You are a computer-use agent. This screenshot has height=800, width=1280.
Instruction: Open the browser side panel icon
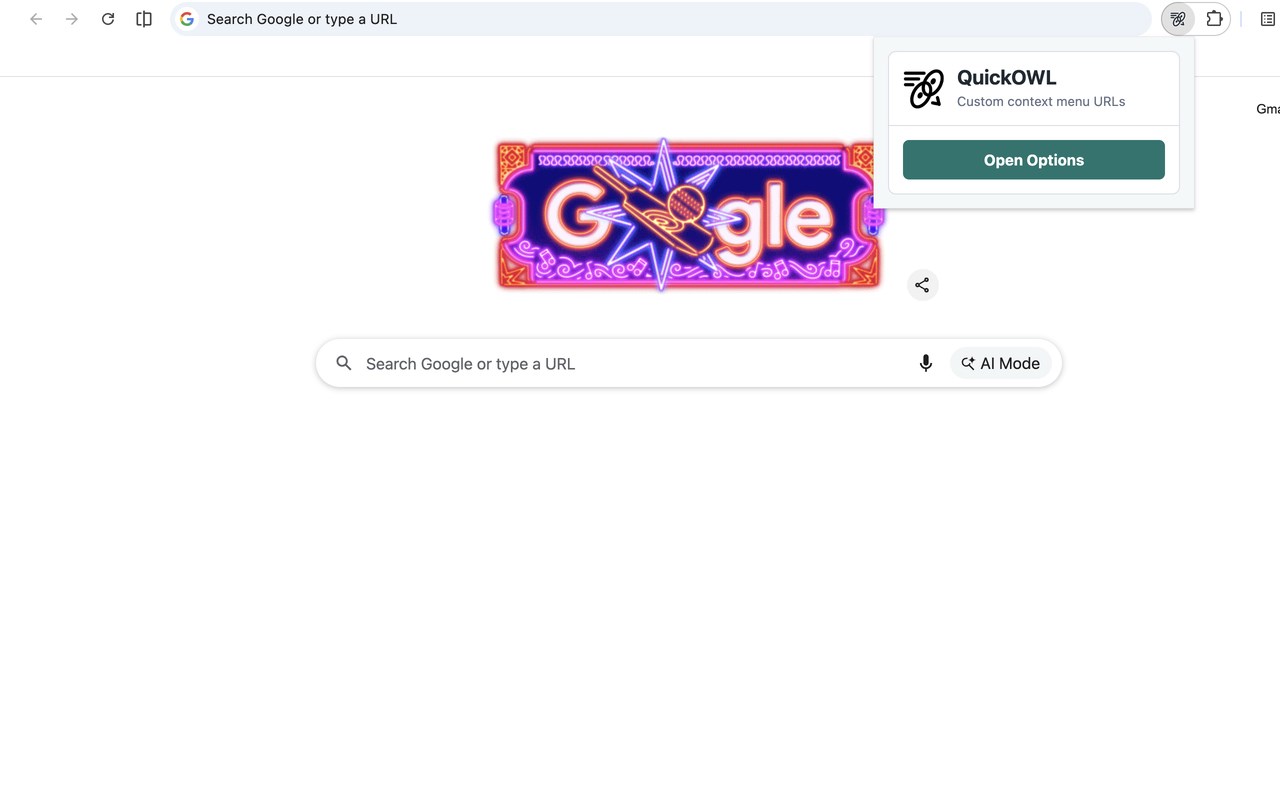(1268, 19)
